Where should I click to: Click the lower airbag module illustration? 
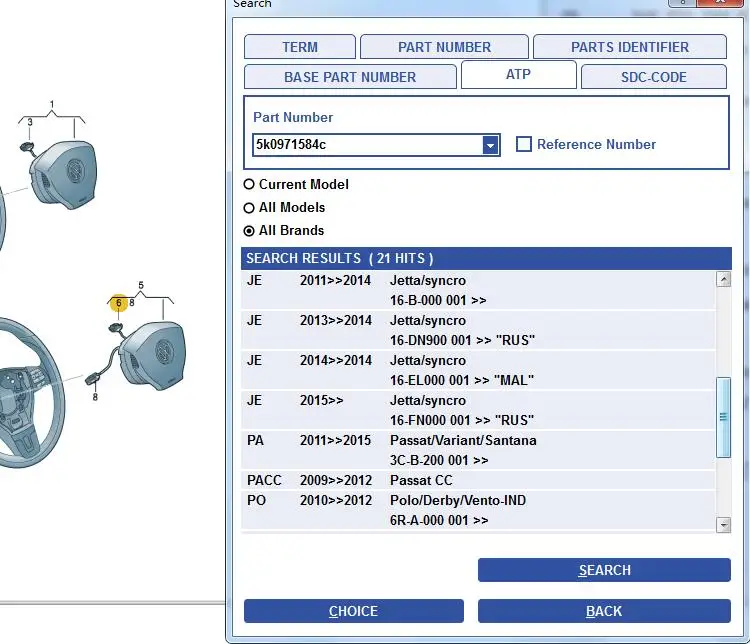click(152, 355)
